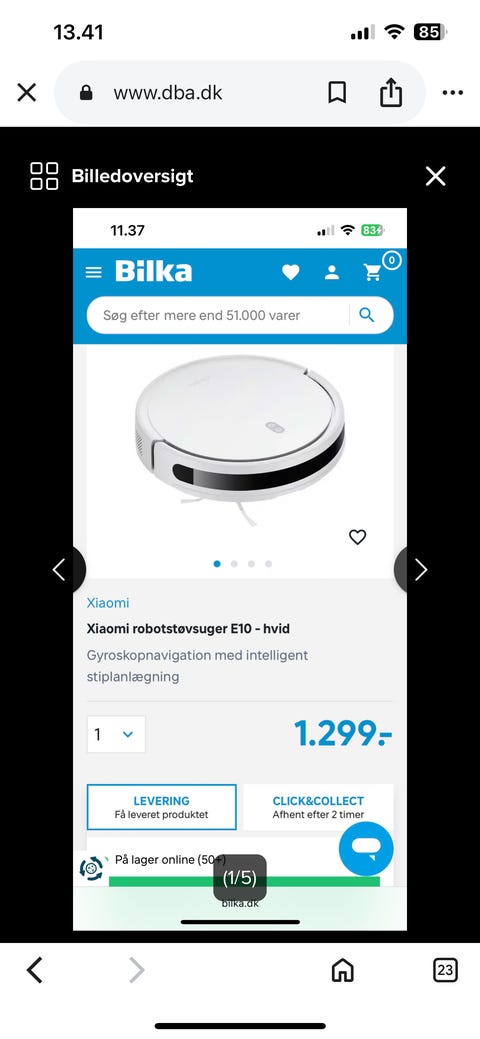Select the LEVERING delivery tab
This screenshot has width=480, height=1039.
pos(161,807)
